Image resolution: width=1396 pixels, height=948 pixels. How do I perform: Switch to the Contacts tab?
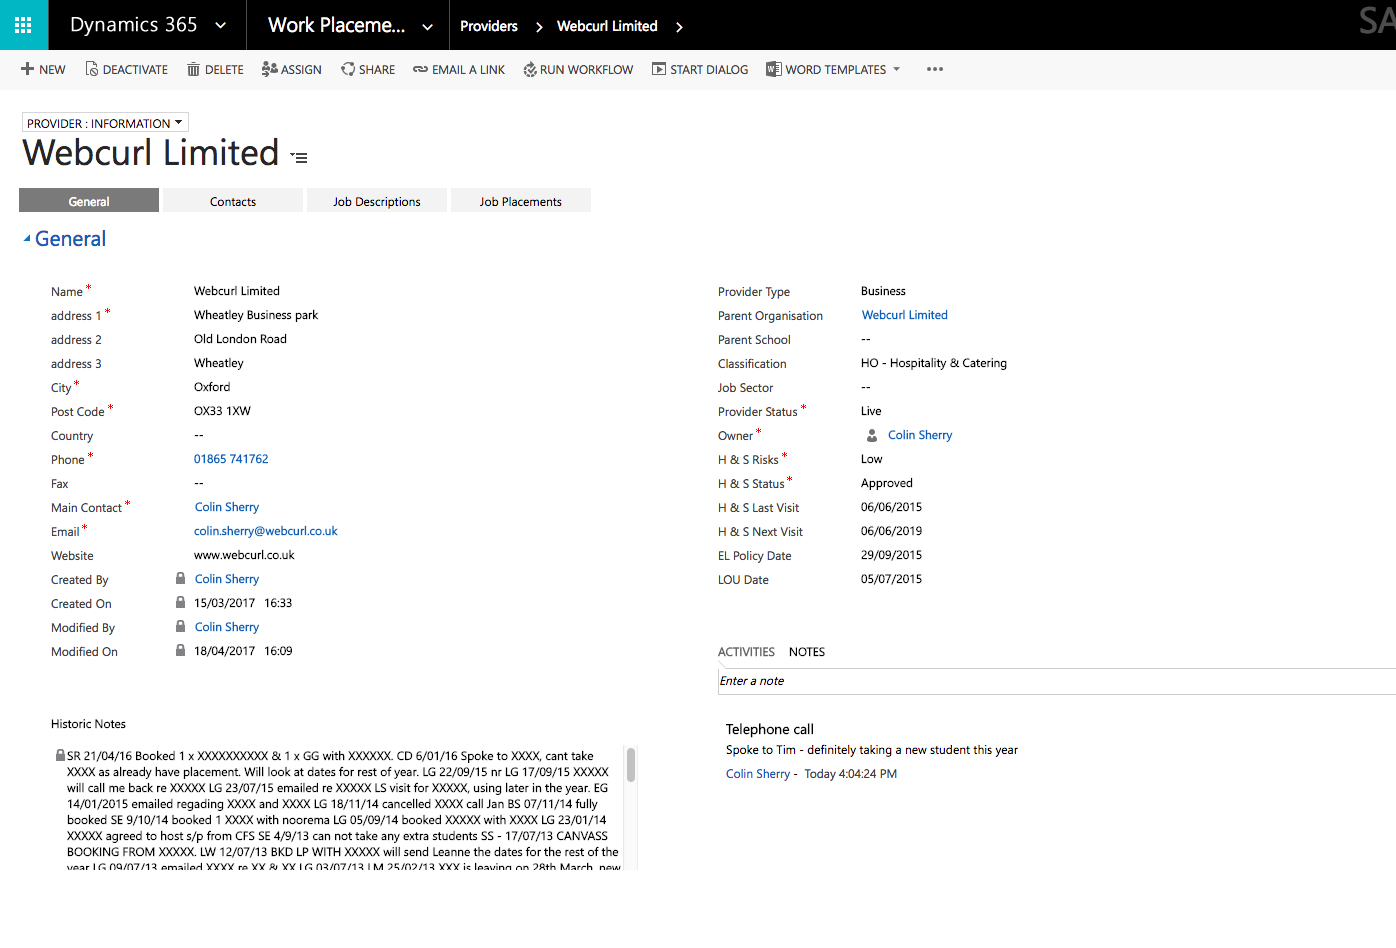pos(232,200)
